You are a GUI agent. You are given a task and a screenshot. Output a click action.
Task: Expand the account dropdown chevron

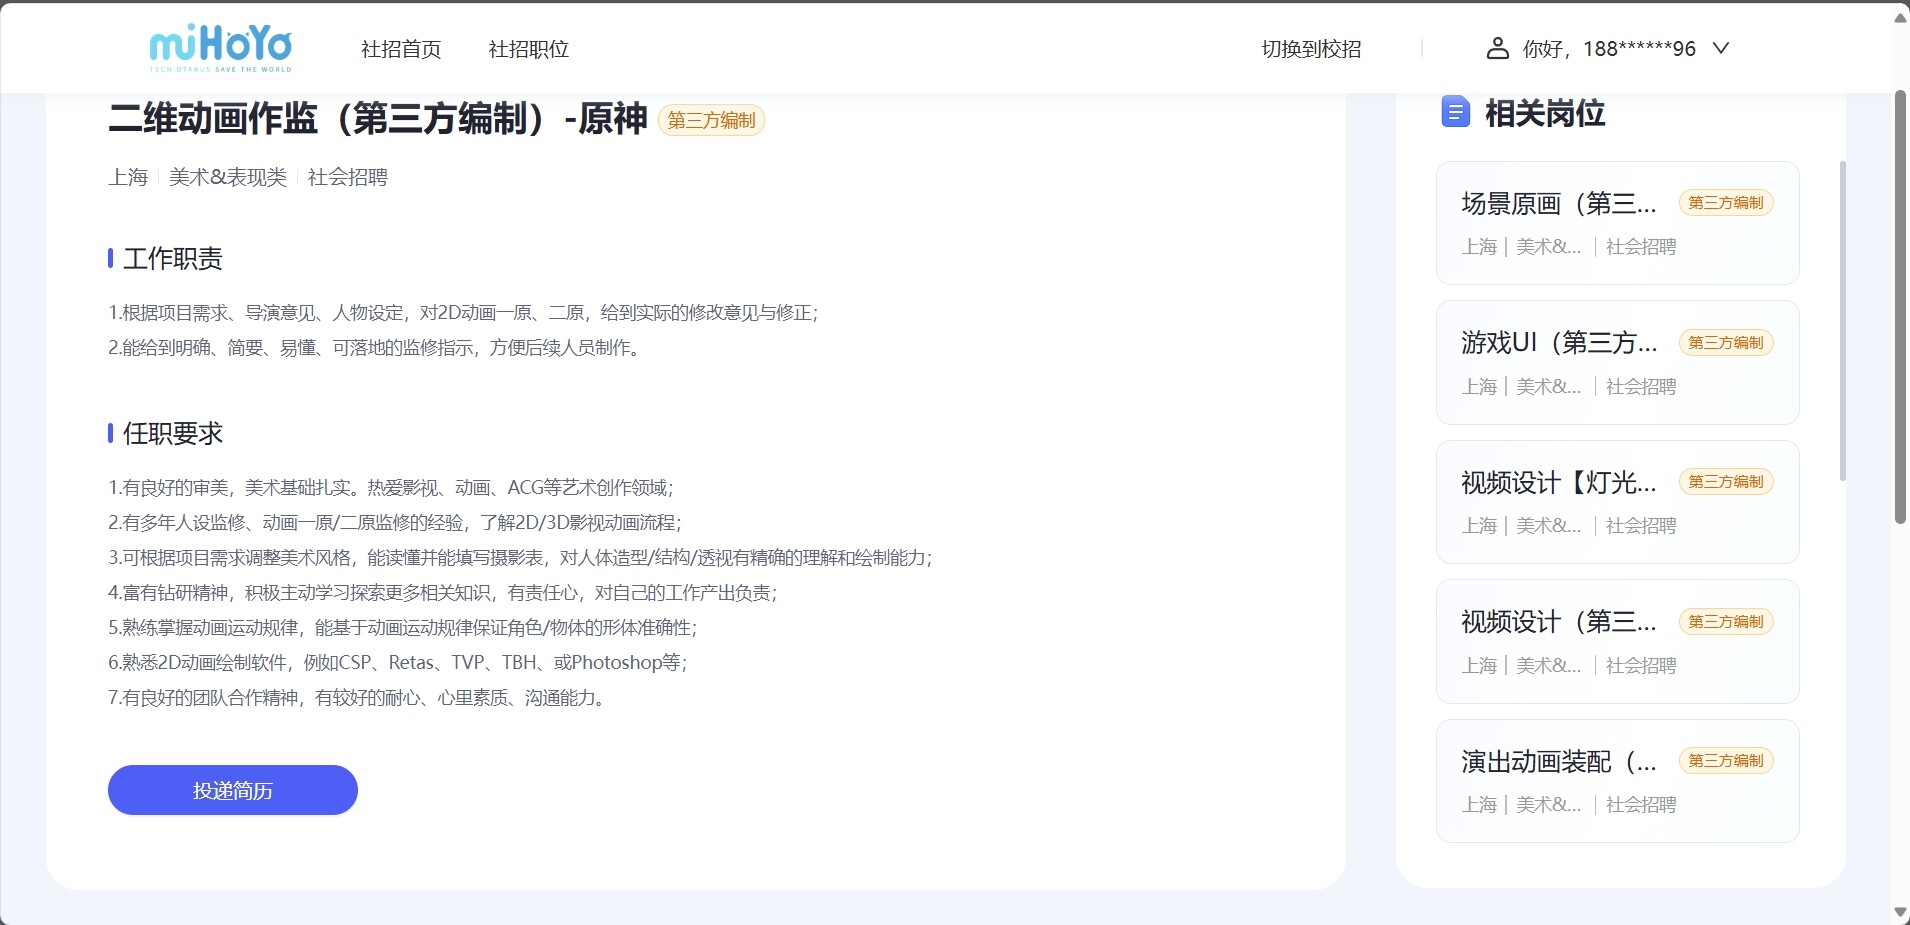click(x=1721, y=48)
